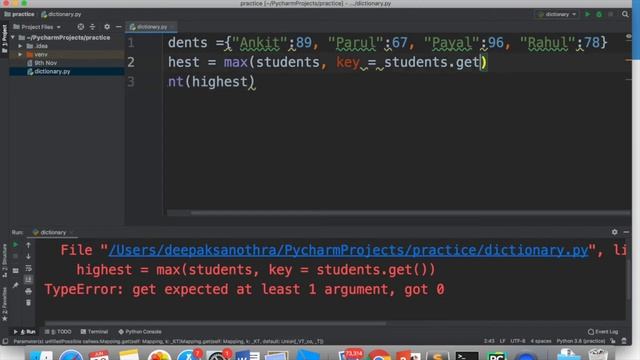Screen dimensions: 640x360
Task: Click the 4 spaces indent status widget
Action: coord(540,341)
